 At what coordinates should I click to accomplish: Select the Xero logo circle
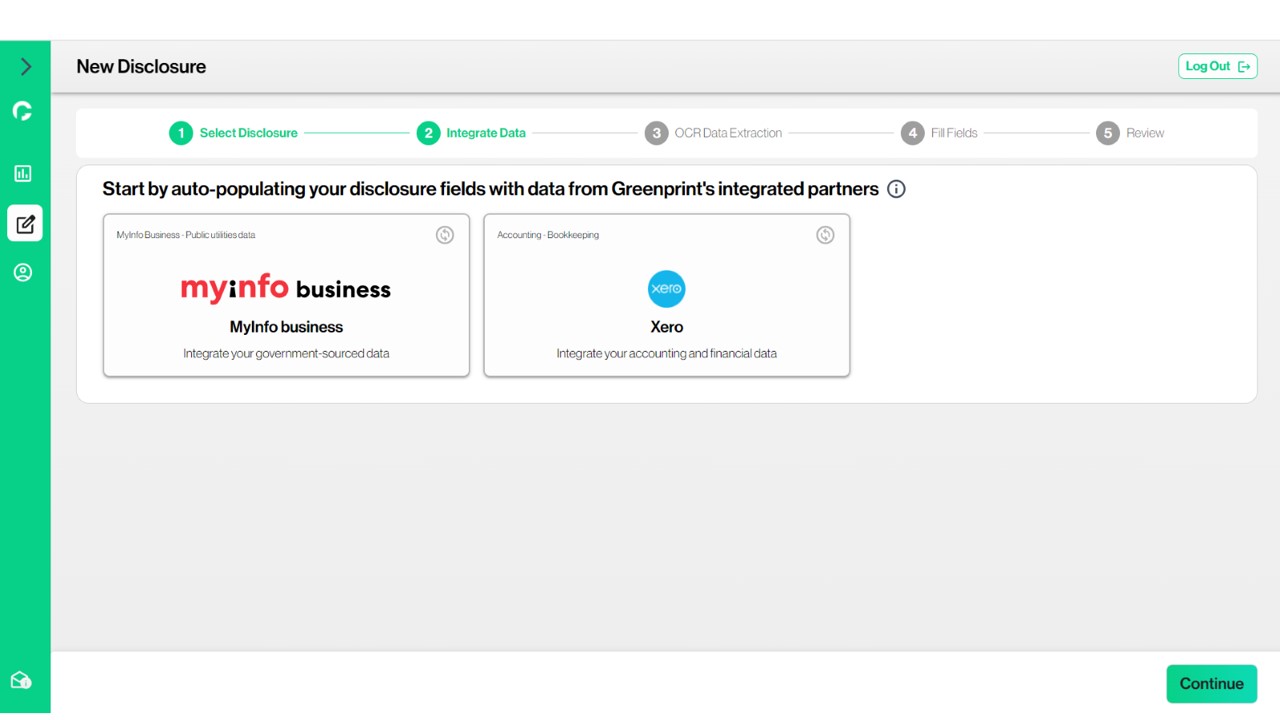(666, 289)
